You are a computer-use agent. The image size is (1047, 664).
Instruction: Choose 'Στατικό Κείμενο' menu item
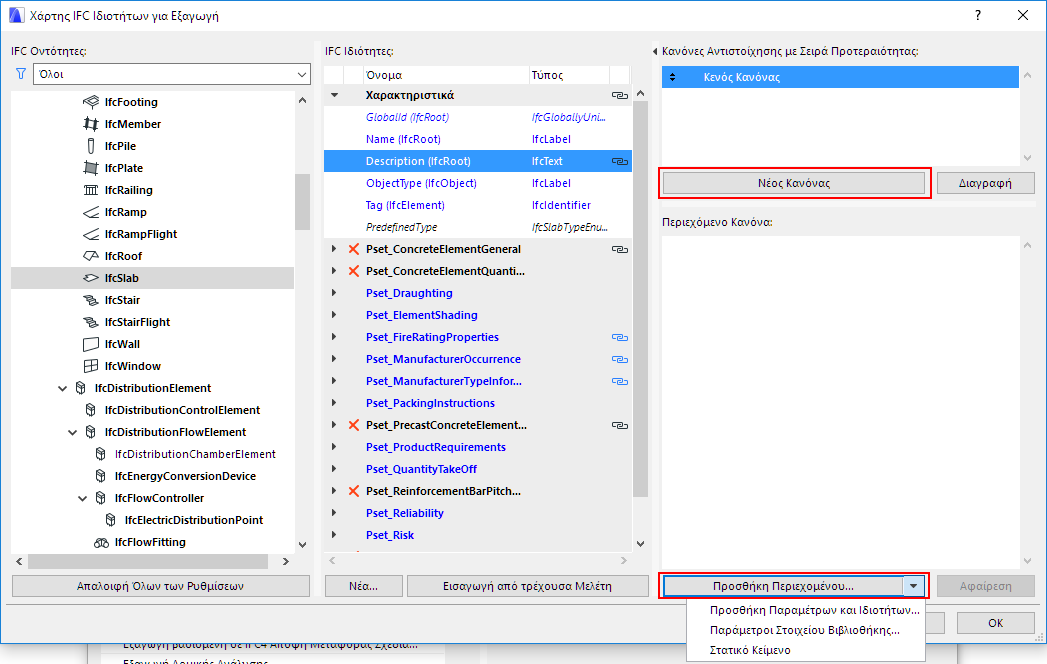(750, 650)
